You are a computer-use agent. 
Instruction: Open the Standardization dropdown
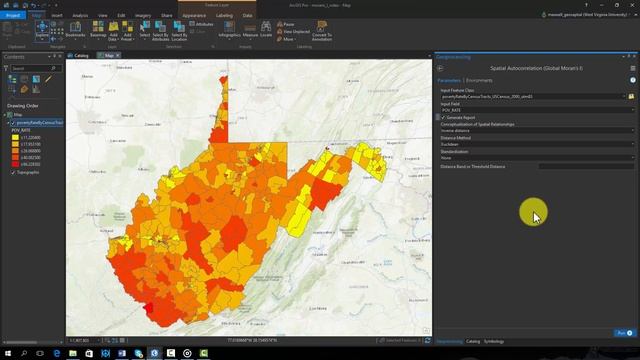(x=633, y=158)
